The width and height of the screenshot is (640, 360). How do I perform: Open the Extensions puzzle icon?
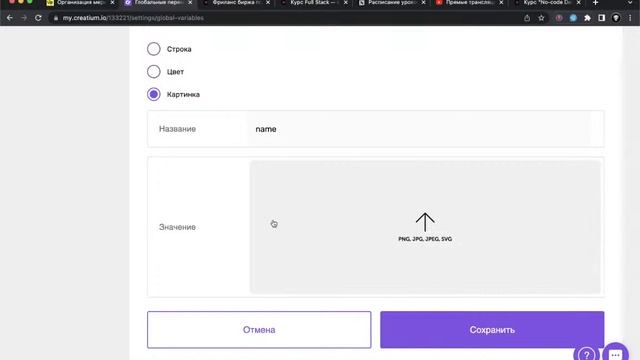click(587, 18)
